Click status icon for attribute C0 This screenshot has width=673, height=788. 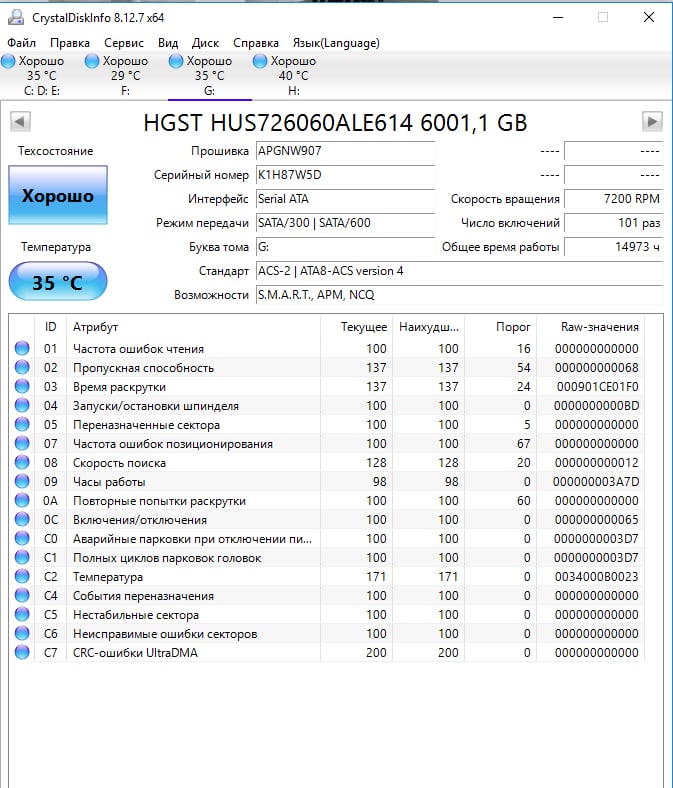(22, 538)
